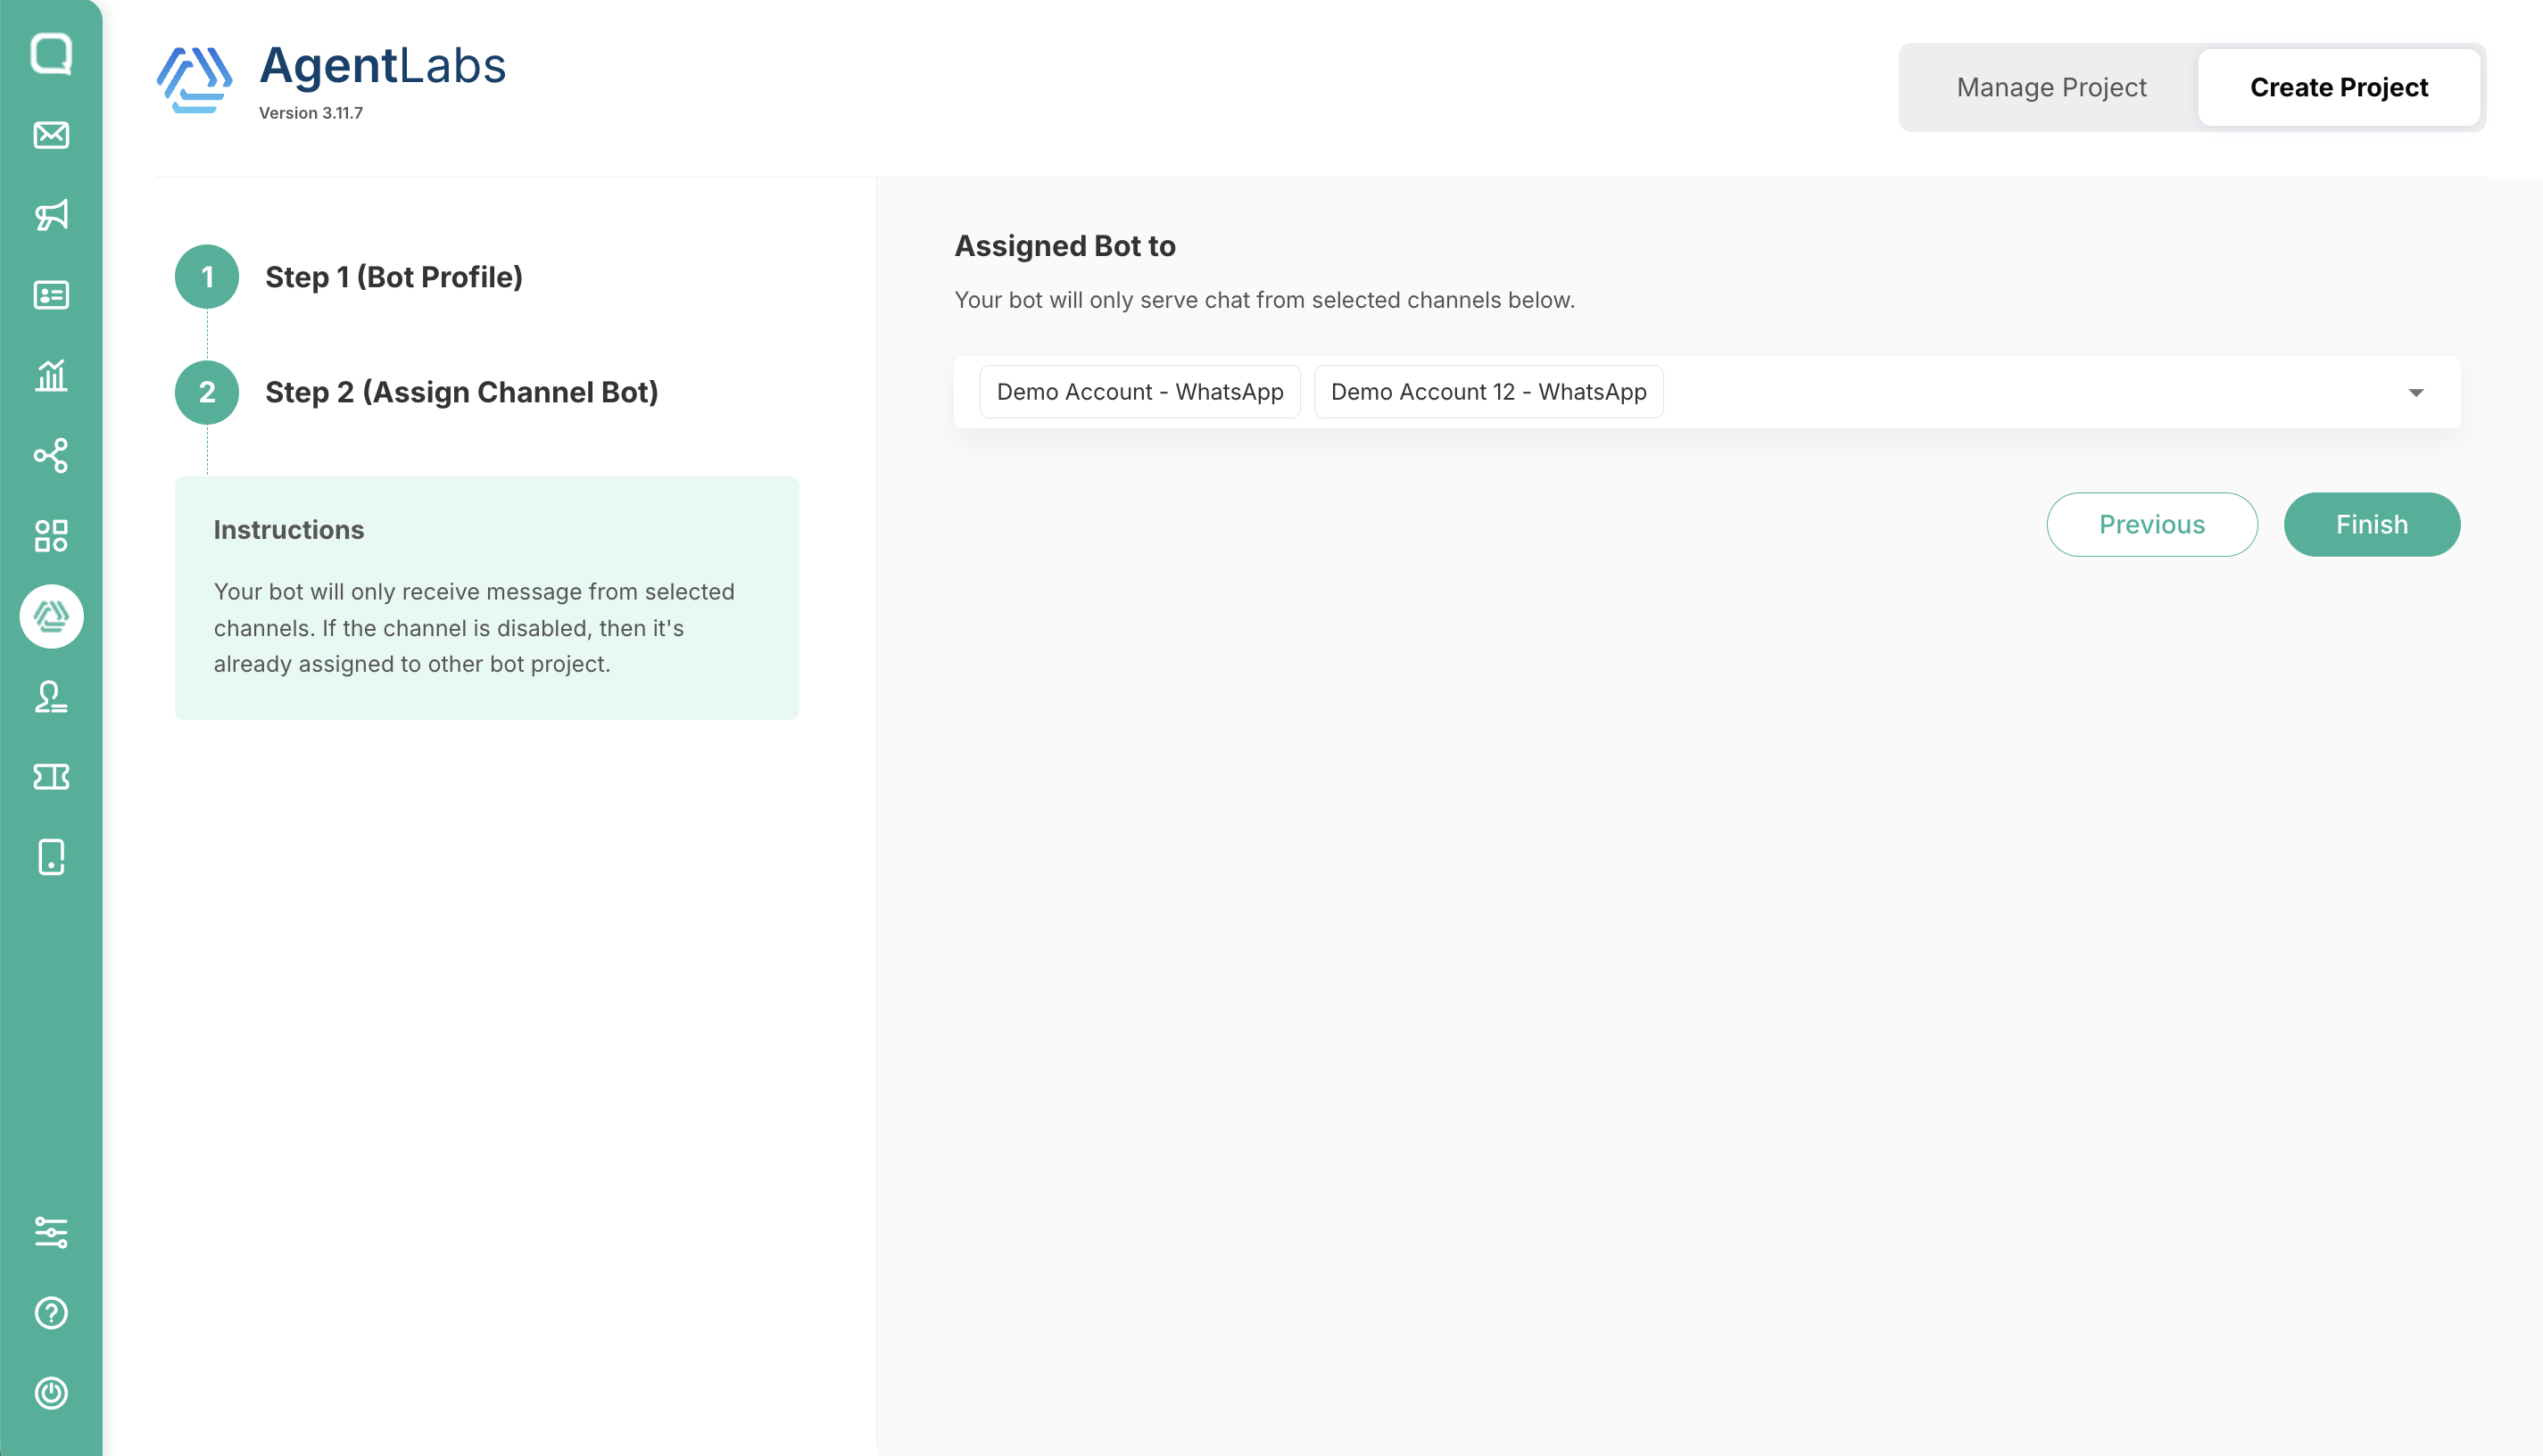2543x1456 pixels.
Task: Click the Finish button
Action: point(2371,524)
